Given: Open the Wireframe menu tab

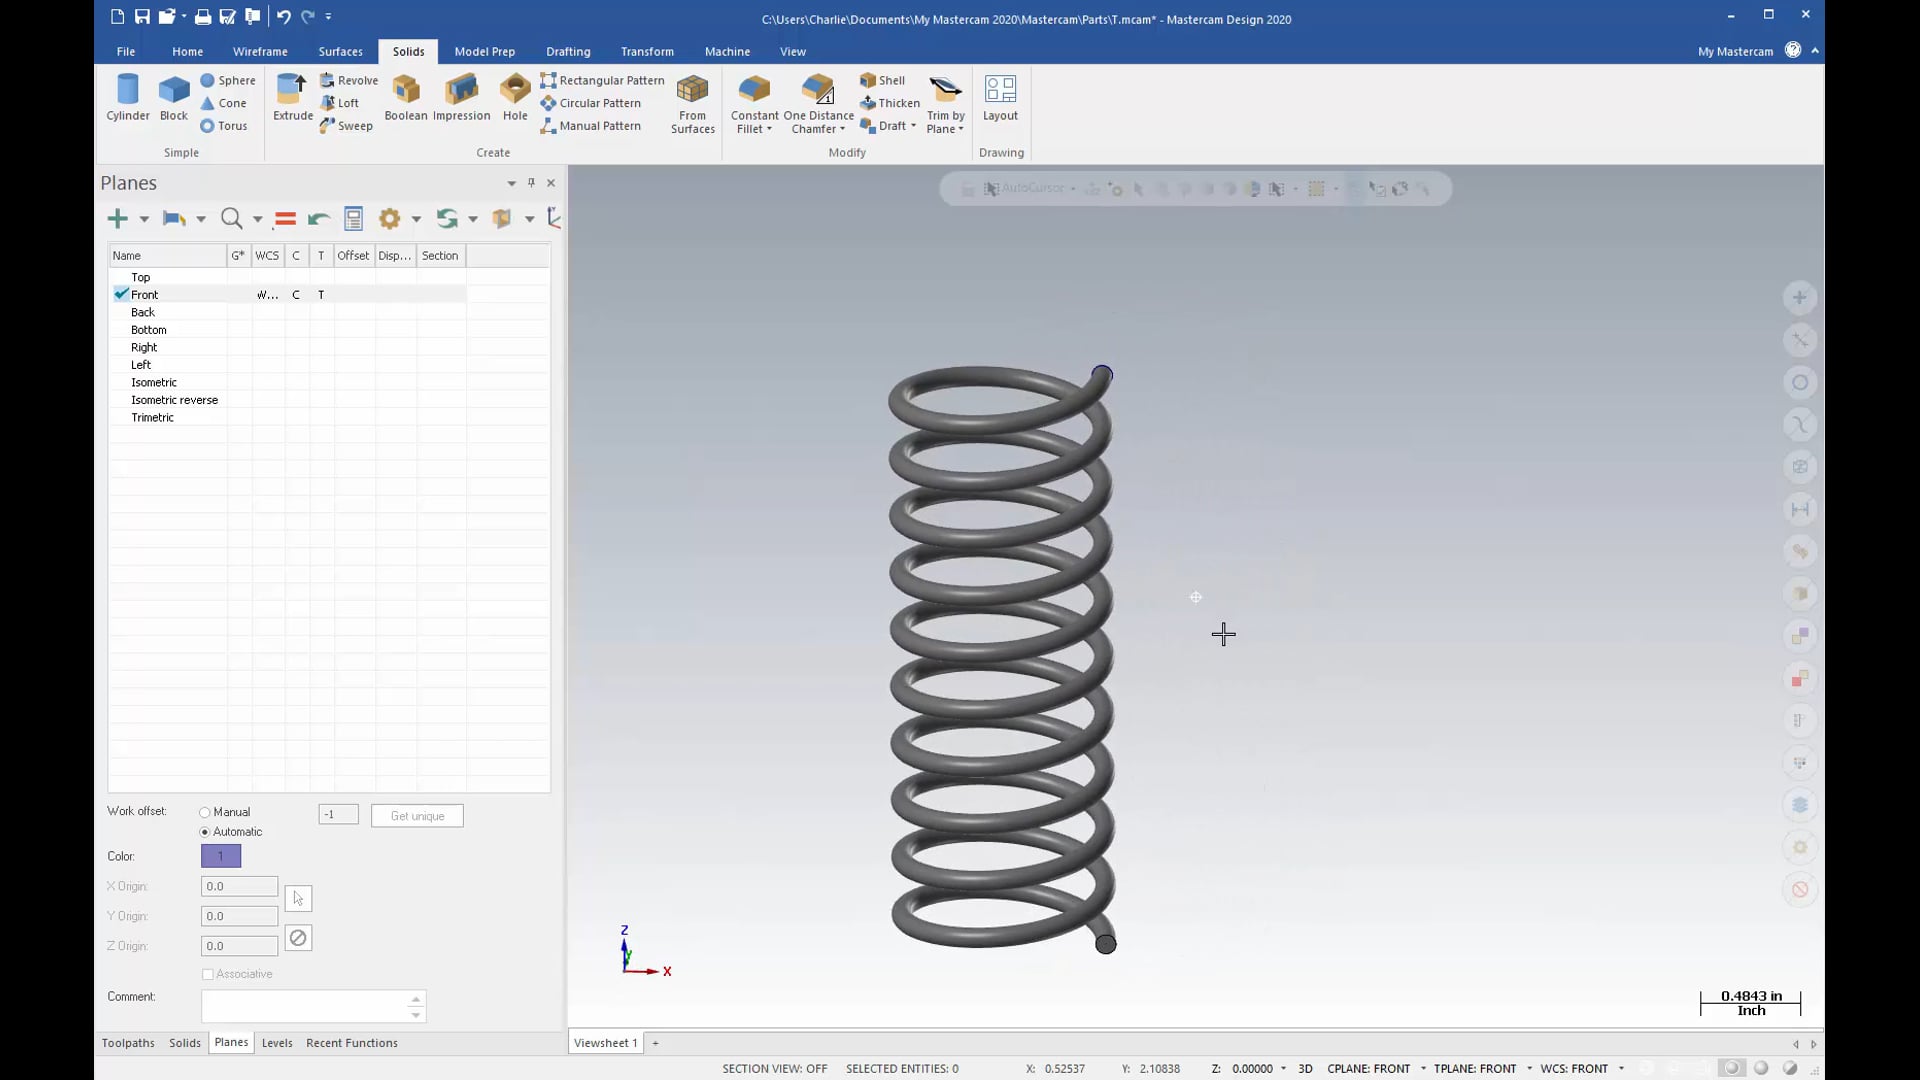Looking at the screenshot, I should click(x=260, y=51).
